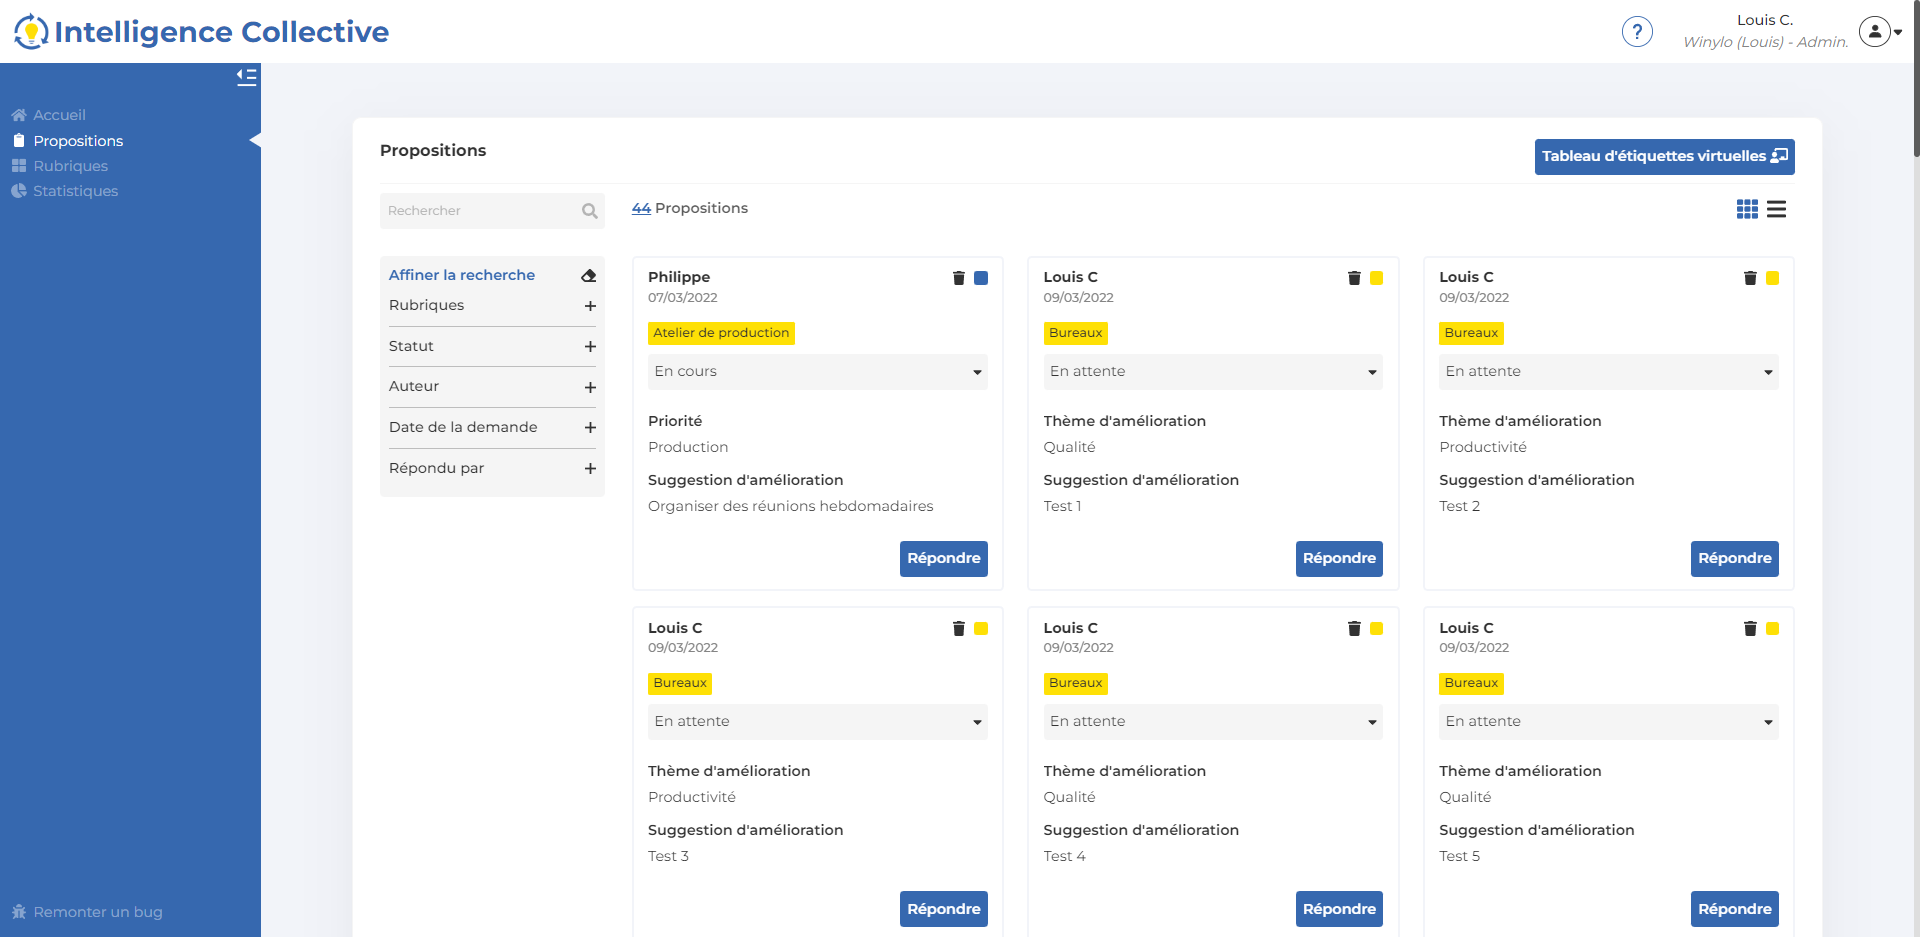This screenshot has width=1920, height=937.
Task: Delete the Test 2 proposition
Action: pyautogui.click(x=1750, y=278)
